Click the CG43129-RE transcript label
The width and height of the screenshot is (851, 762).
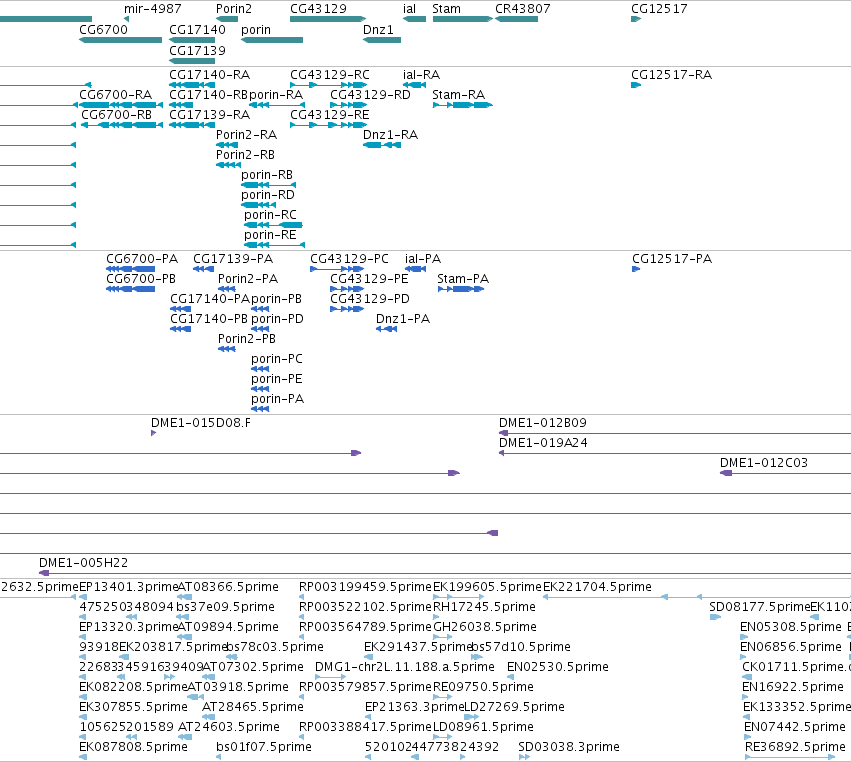coord(329,115)
